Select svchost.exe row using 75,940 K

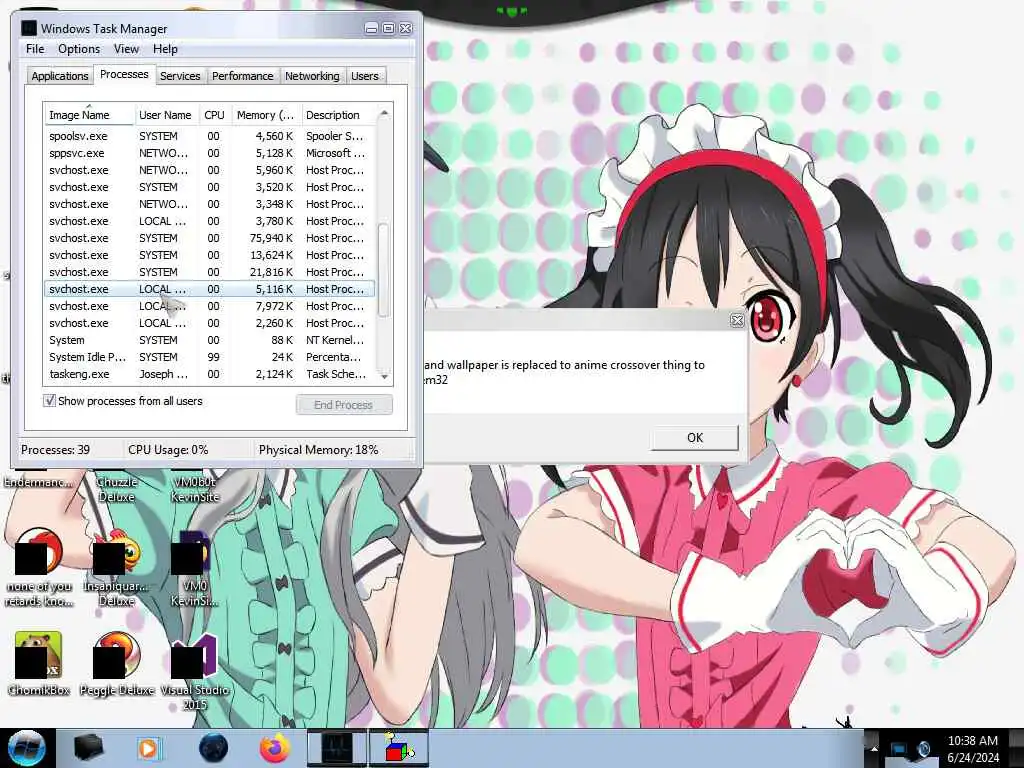pos(209,238)
